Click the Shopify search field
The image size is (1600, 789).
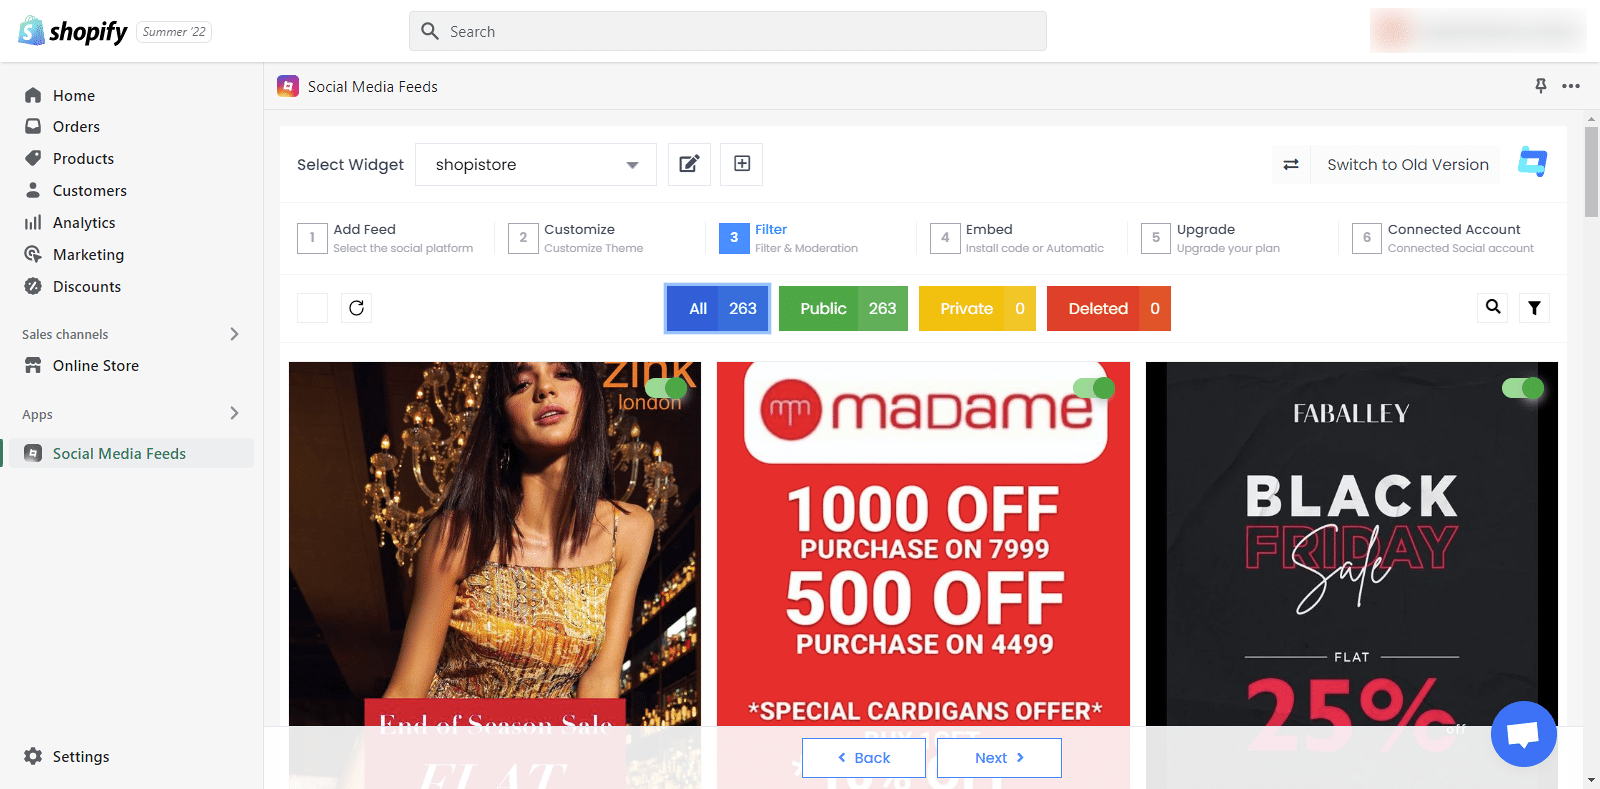point(728,31)
